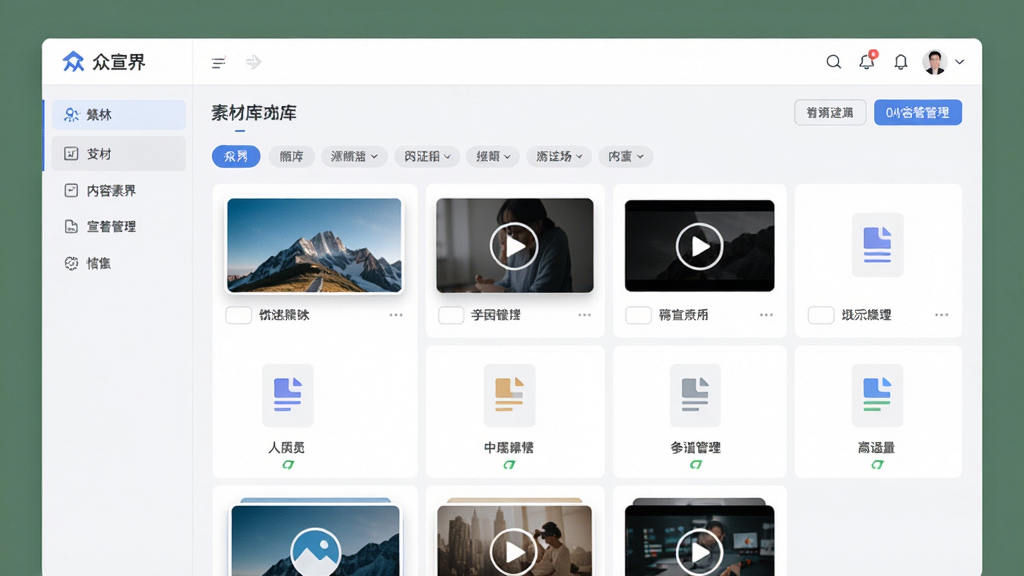Viewport: 1024px width, 576px height.
Task: Open the three-dot menu on the mountain photo card
Action: click(x=396, y=315)
